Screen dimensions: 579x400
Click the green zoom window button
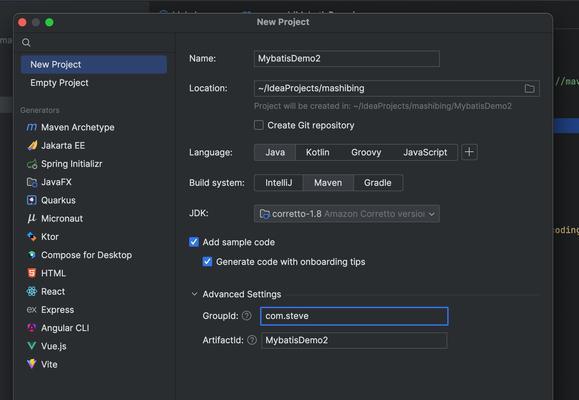49,23
